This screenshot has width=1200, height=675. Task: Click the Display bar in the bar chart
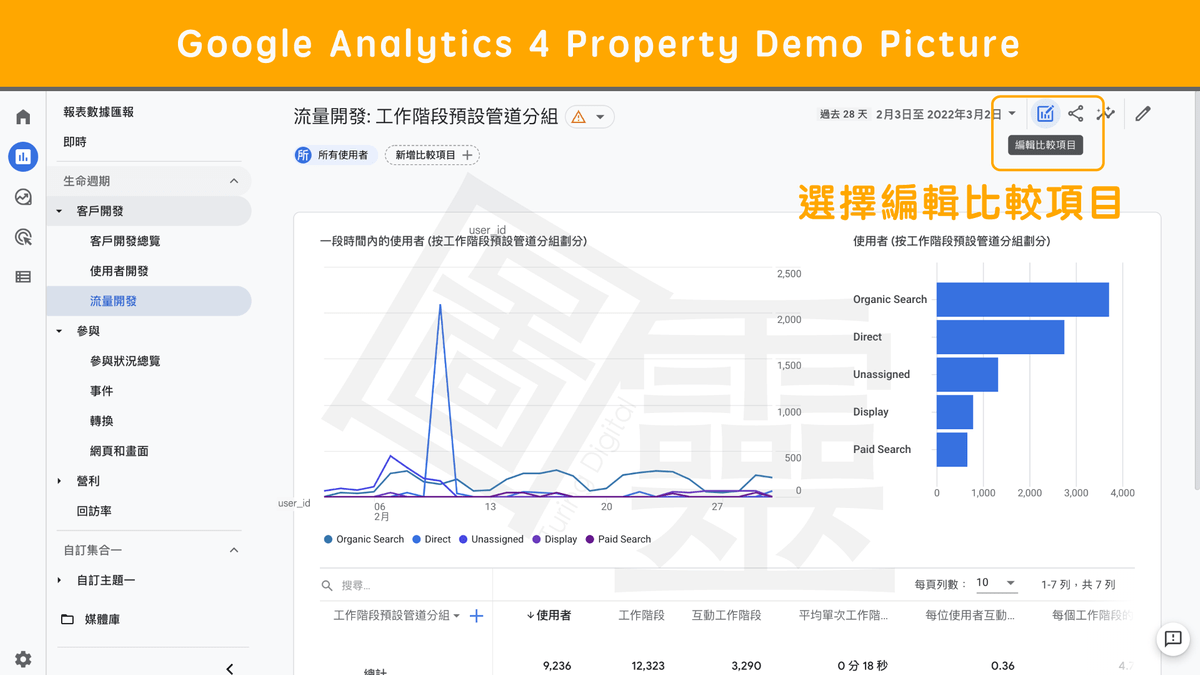coord(955,412)
